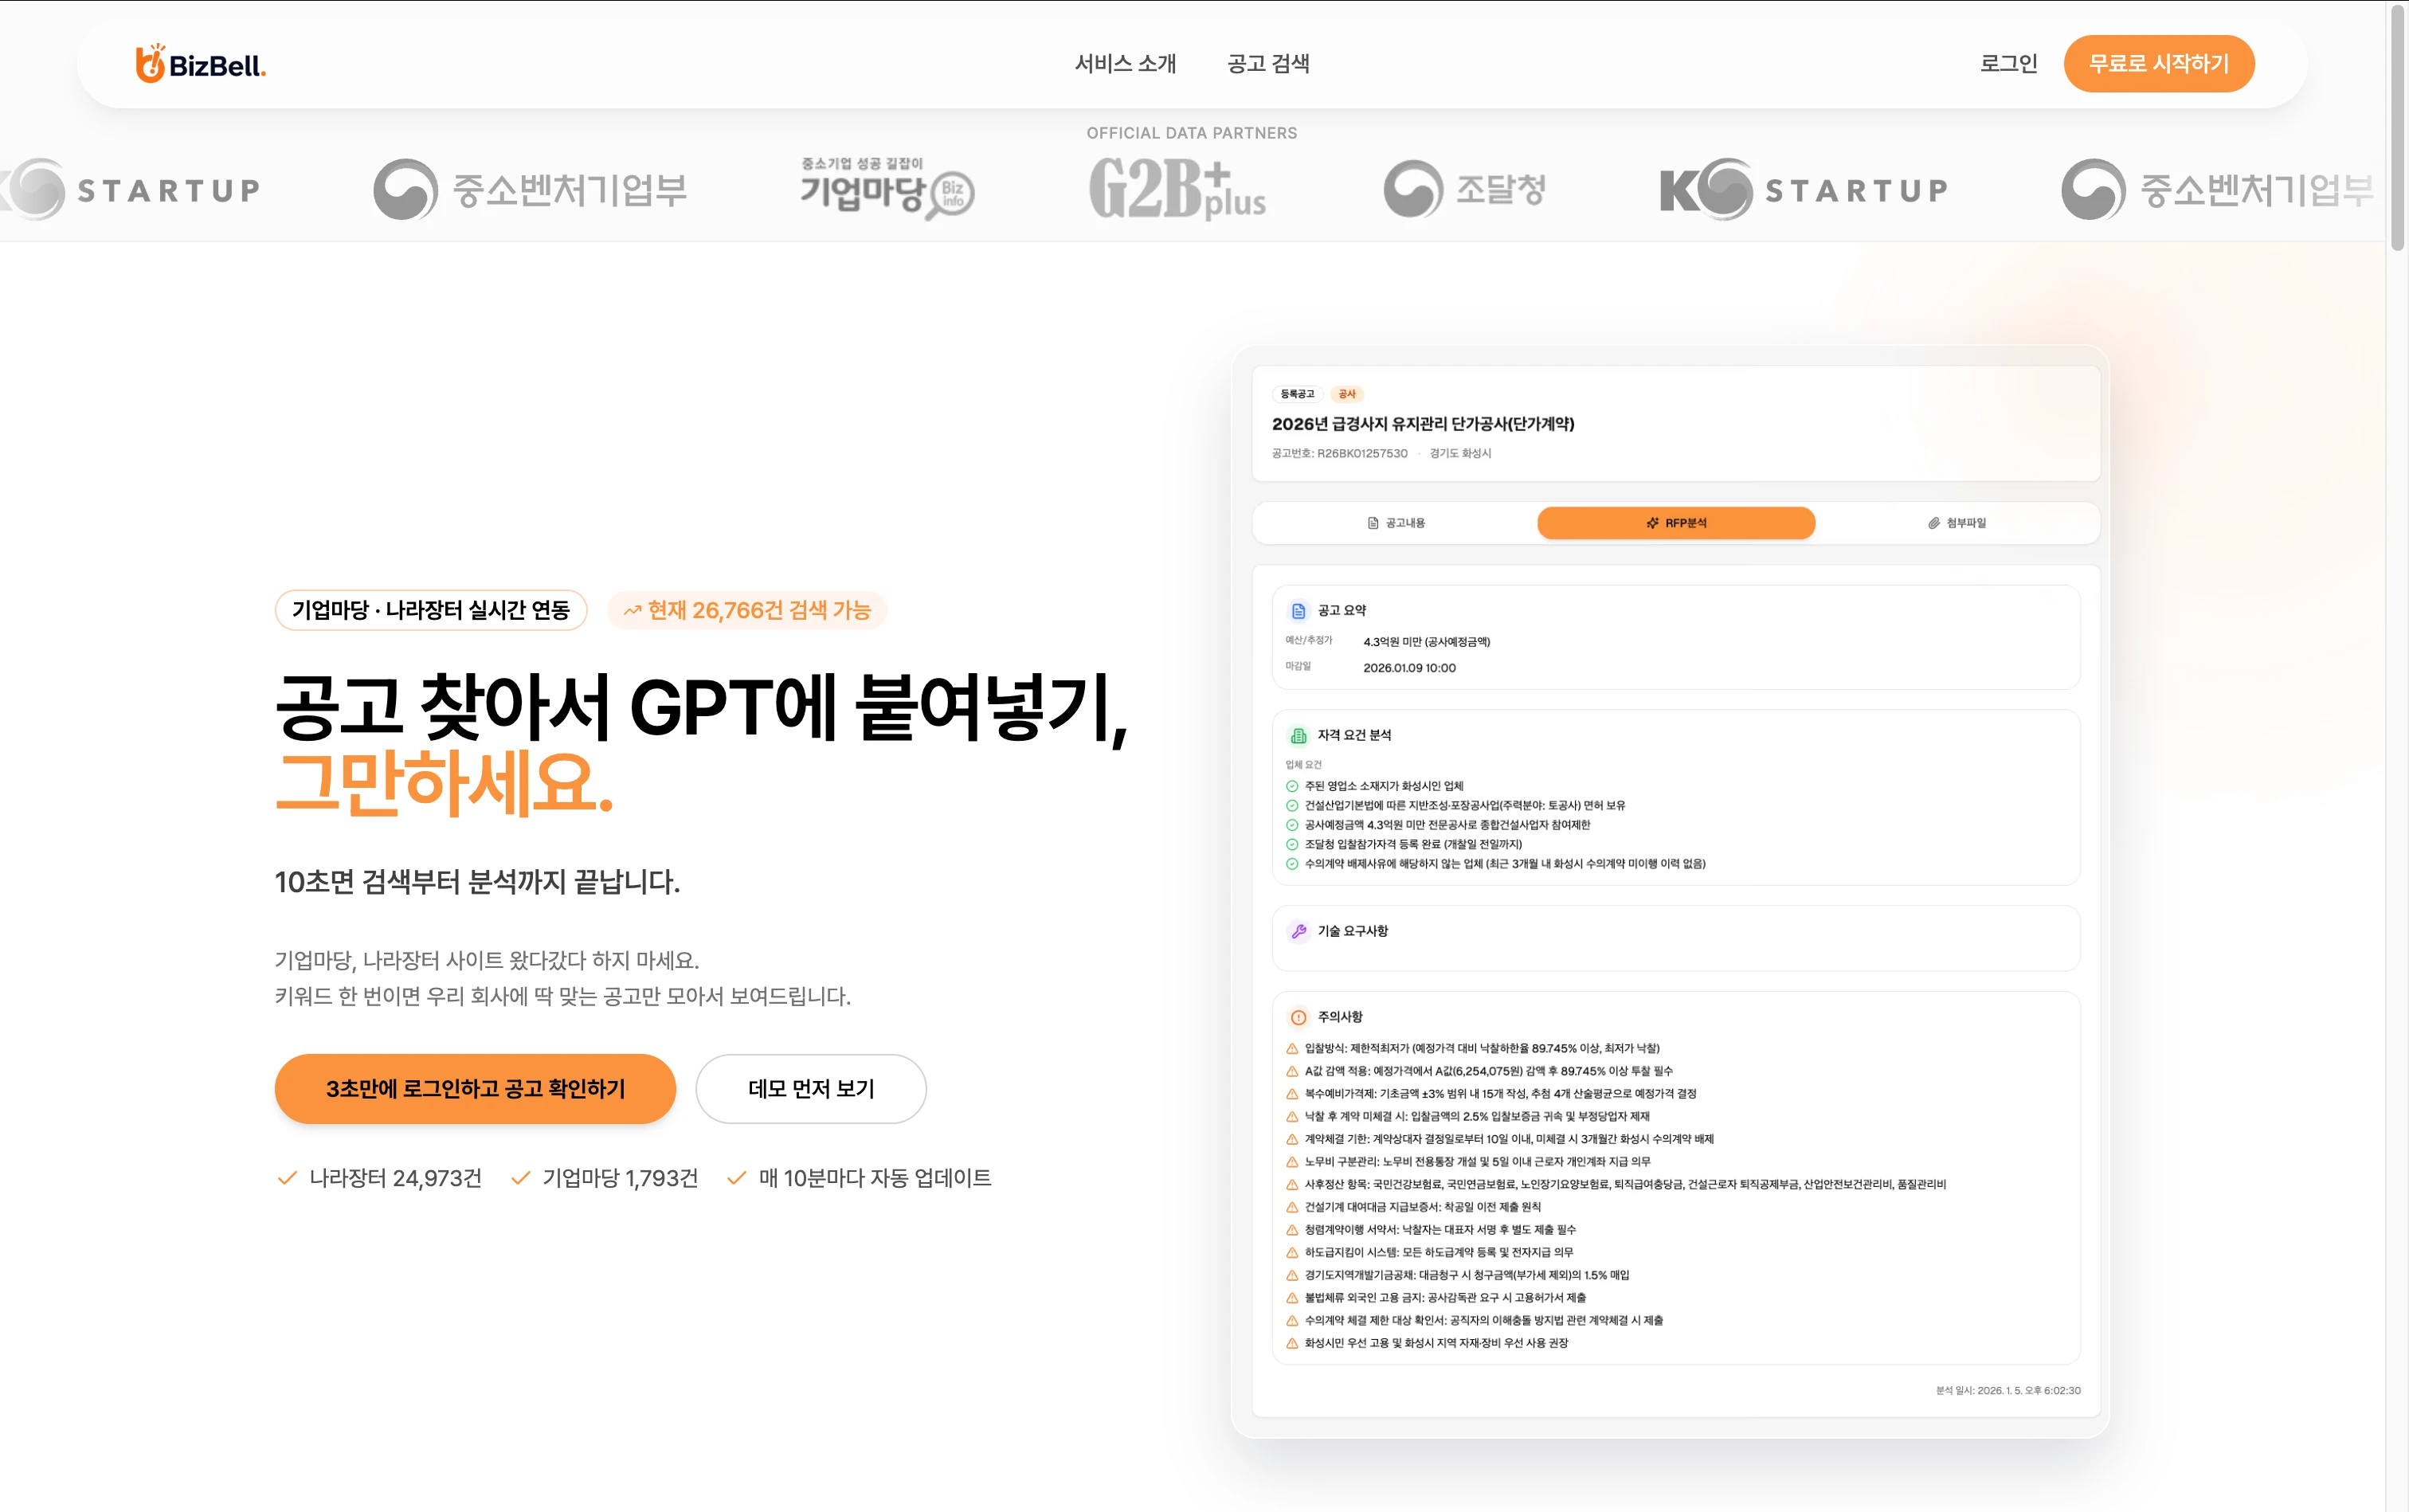Click the checkmark next to 기업마당 1,793건
Viewport: 2409px width, 1512px height.
[x=520, y=1178]
